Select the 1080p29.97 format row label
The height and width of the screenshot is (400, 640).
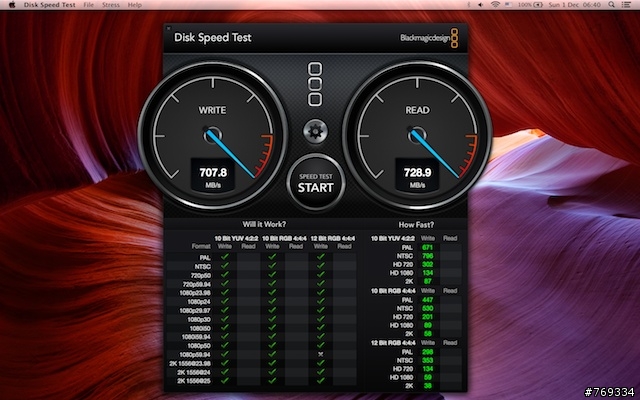(195, 311)
